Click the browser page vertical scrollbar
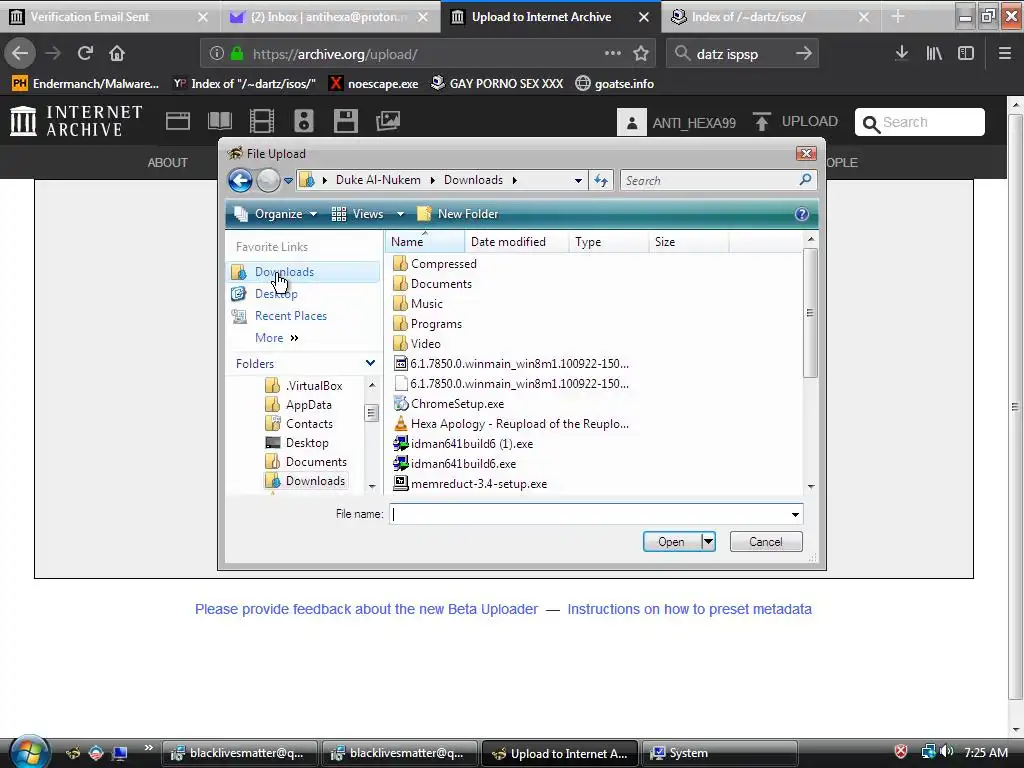 1015,406
